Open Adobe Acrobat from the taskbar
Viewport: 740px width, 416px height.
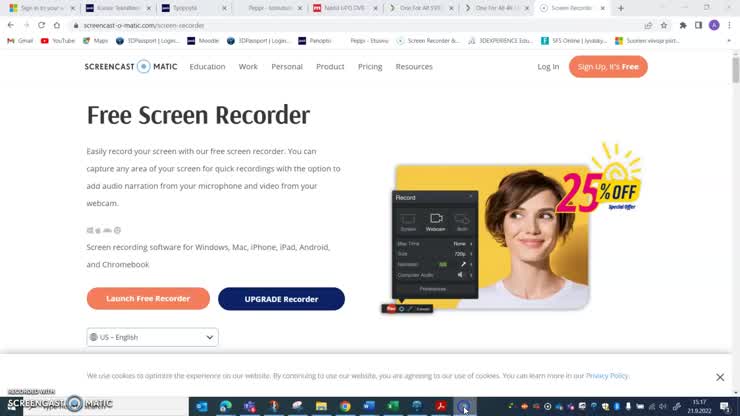440,407
